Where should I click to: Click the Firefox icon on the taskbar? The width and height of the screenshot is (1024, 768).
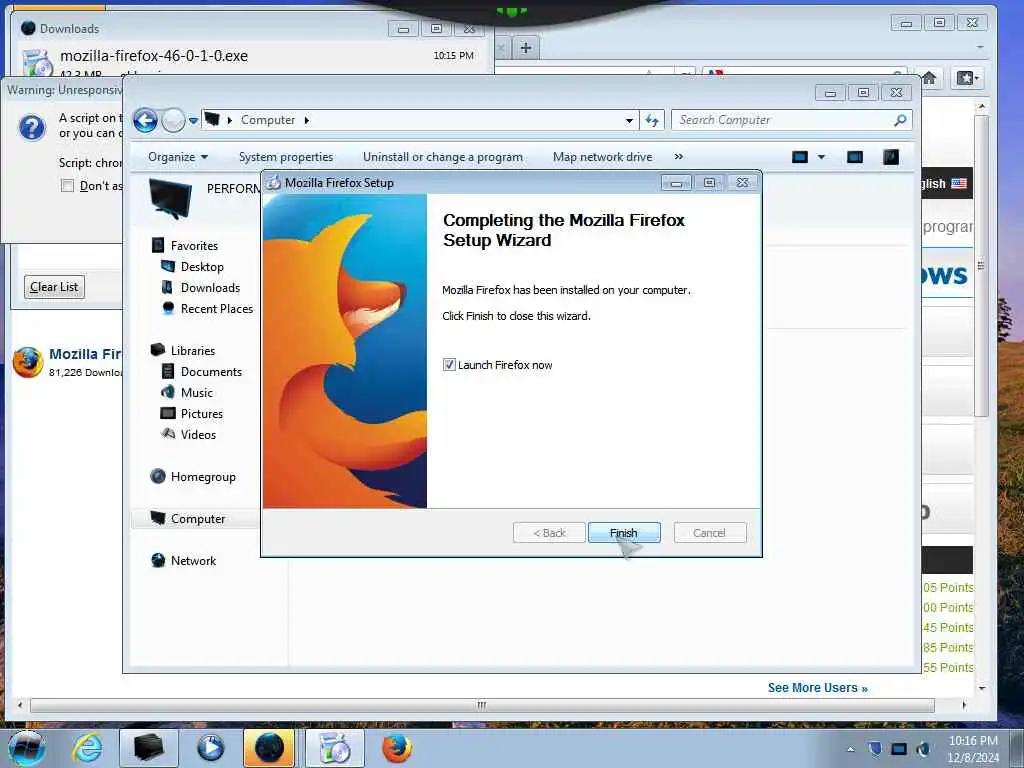[x=397, y=748]
